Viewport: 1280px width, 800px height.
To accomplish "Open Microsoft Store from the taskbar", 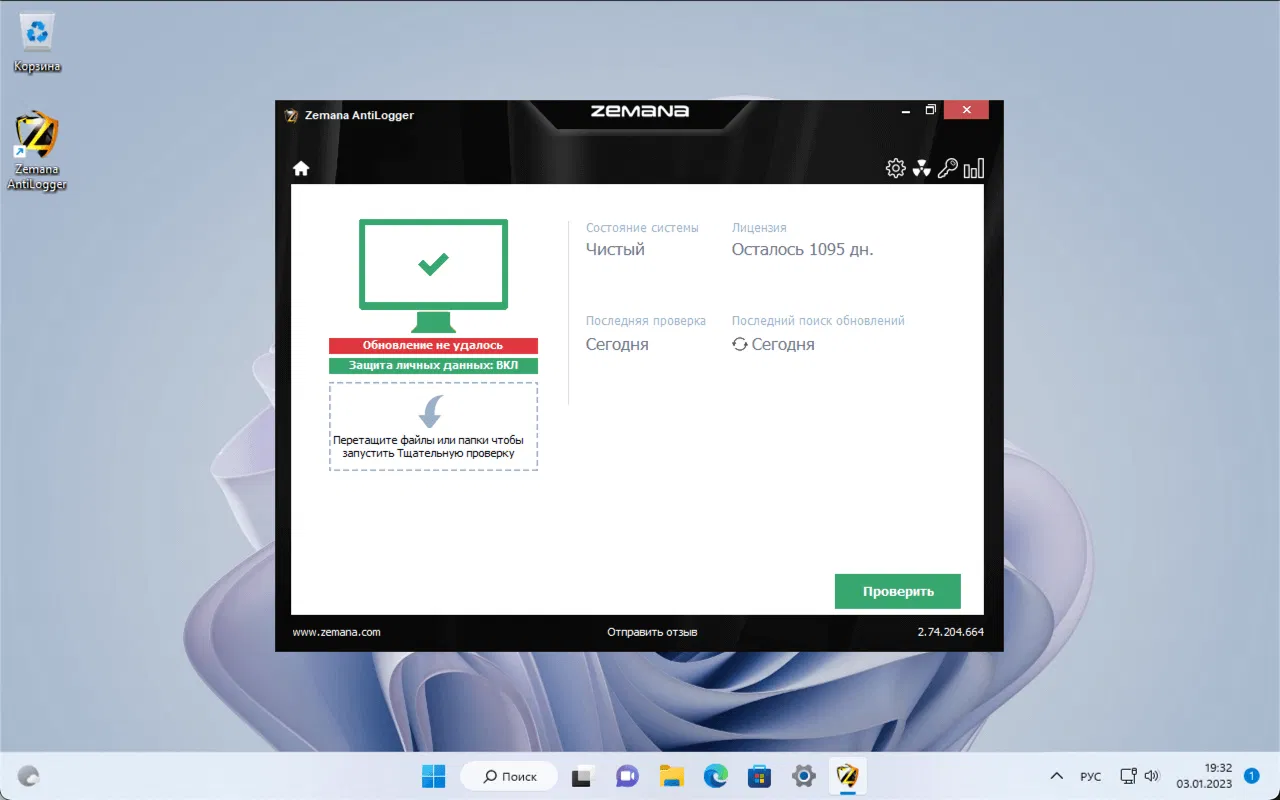I will coord(759,776).
